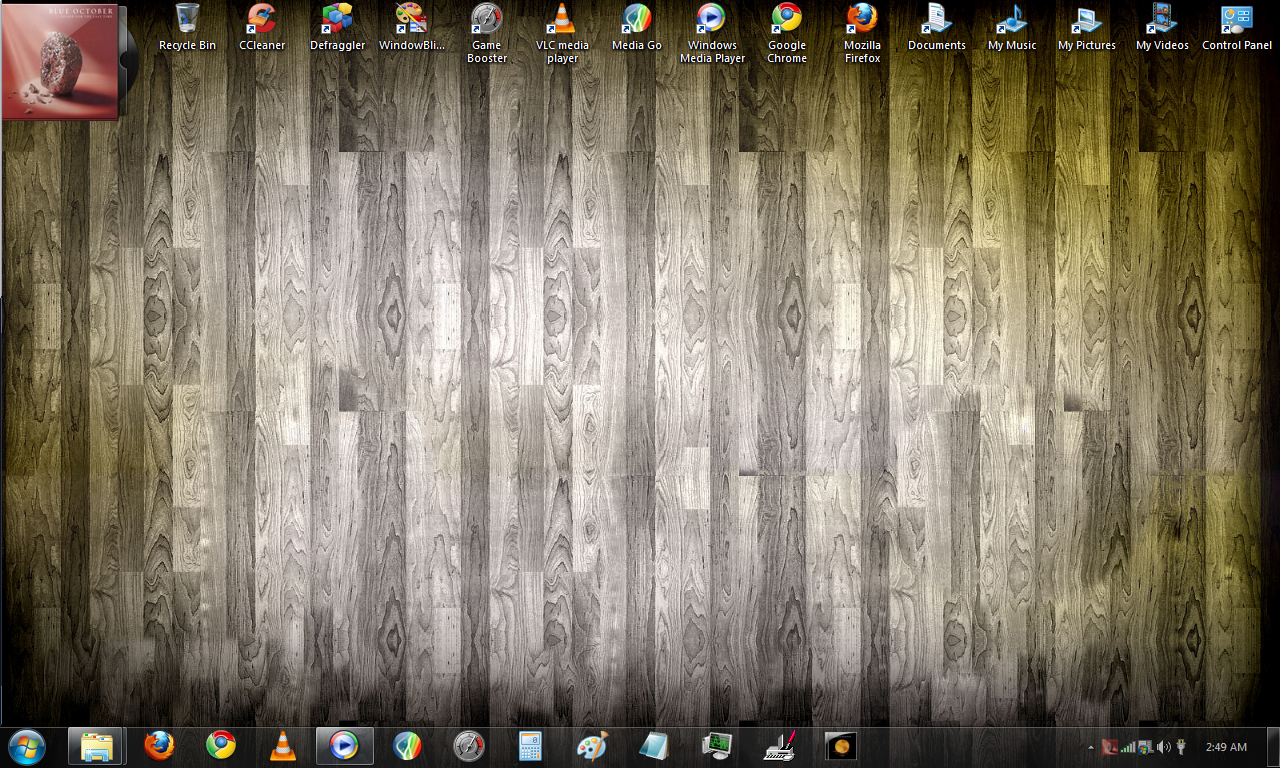The width and height of the screenshot is (1280, 768).
Task: Open the My Music desktop folder
Action: tap(1012, 27)
